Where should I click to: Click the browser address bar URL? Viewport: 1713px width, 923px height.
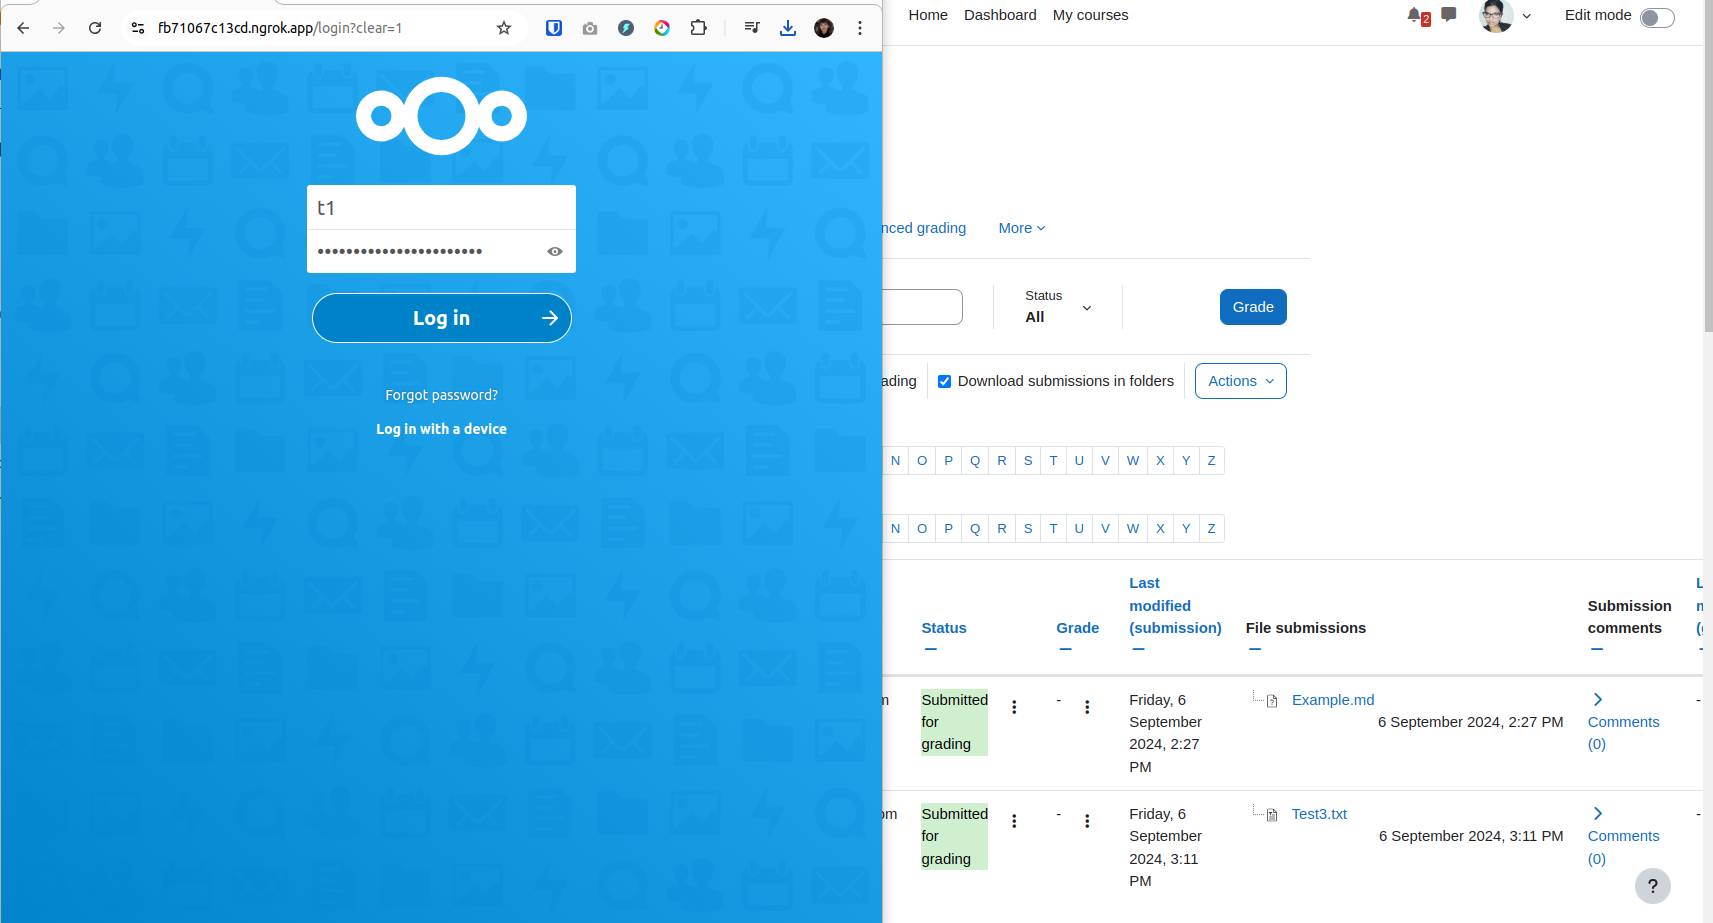click(280, 28)
